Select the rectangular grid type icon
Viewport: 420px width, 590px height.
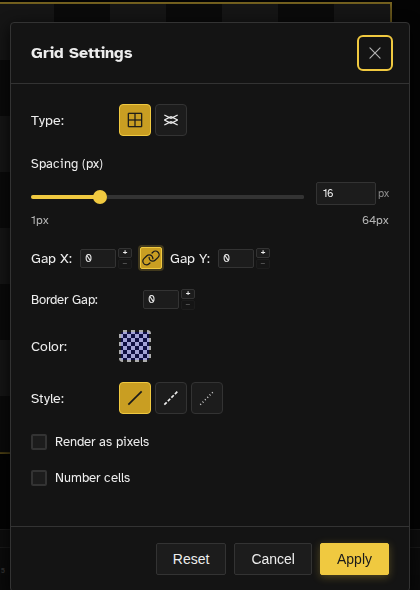[x=135, y=120]
